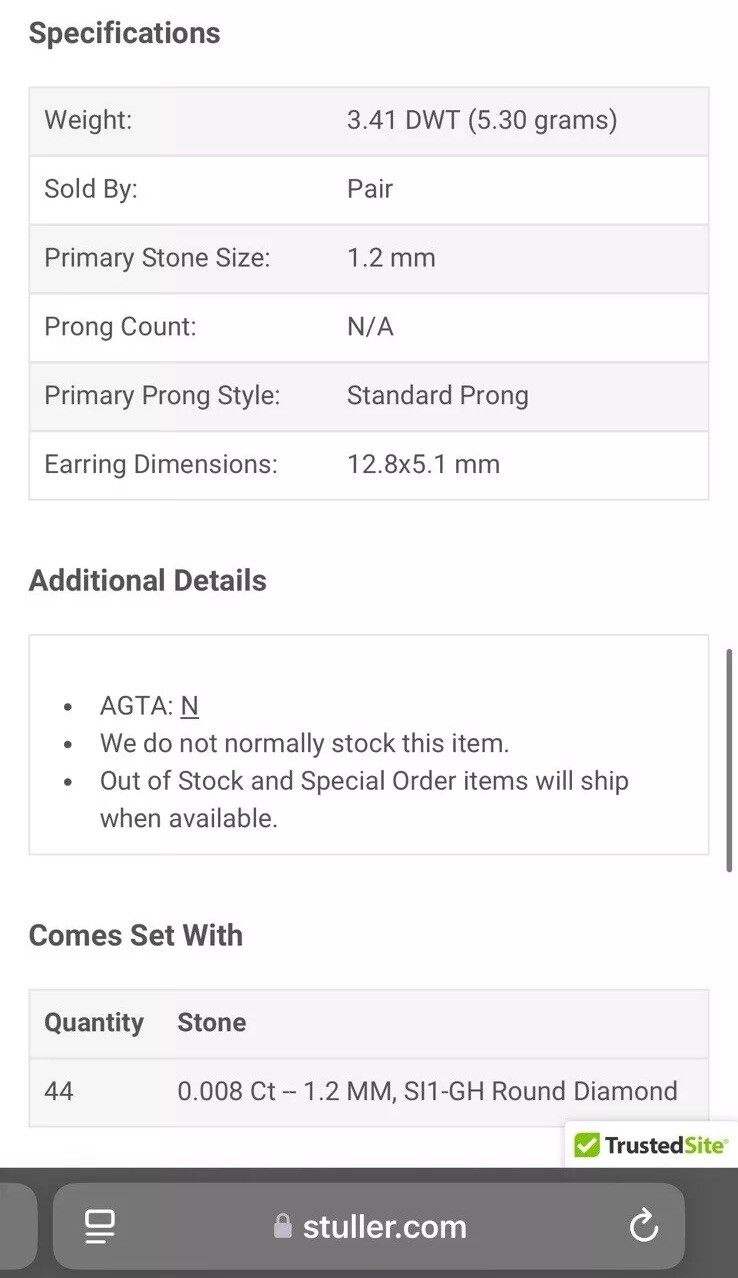Select the Weight specification row
The height and width of the screenshot is (1278, 738).
point(369,121)
